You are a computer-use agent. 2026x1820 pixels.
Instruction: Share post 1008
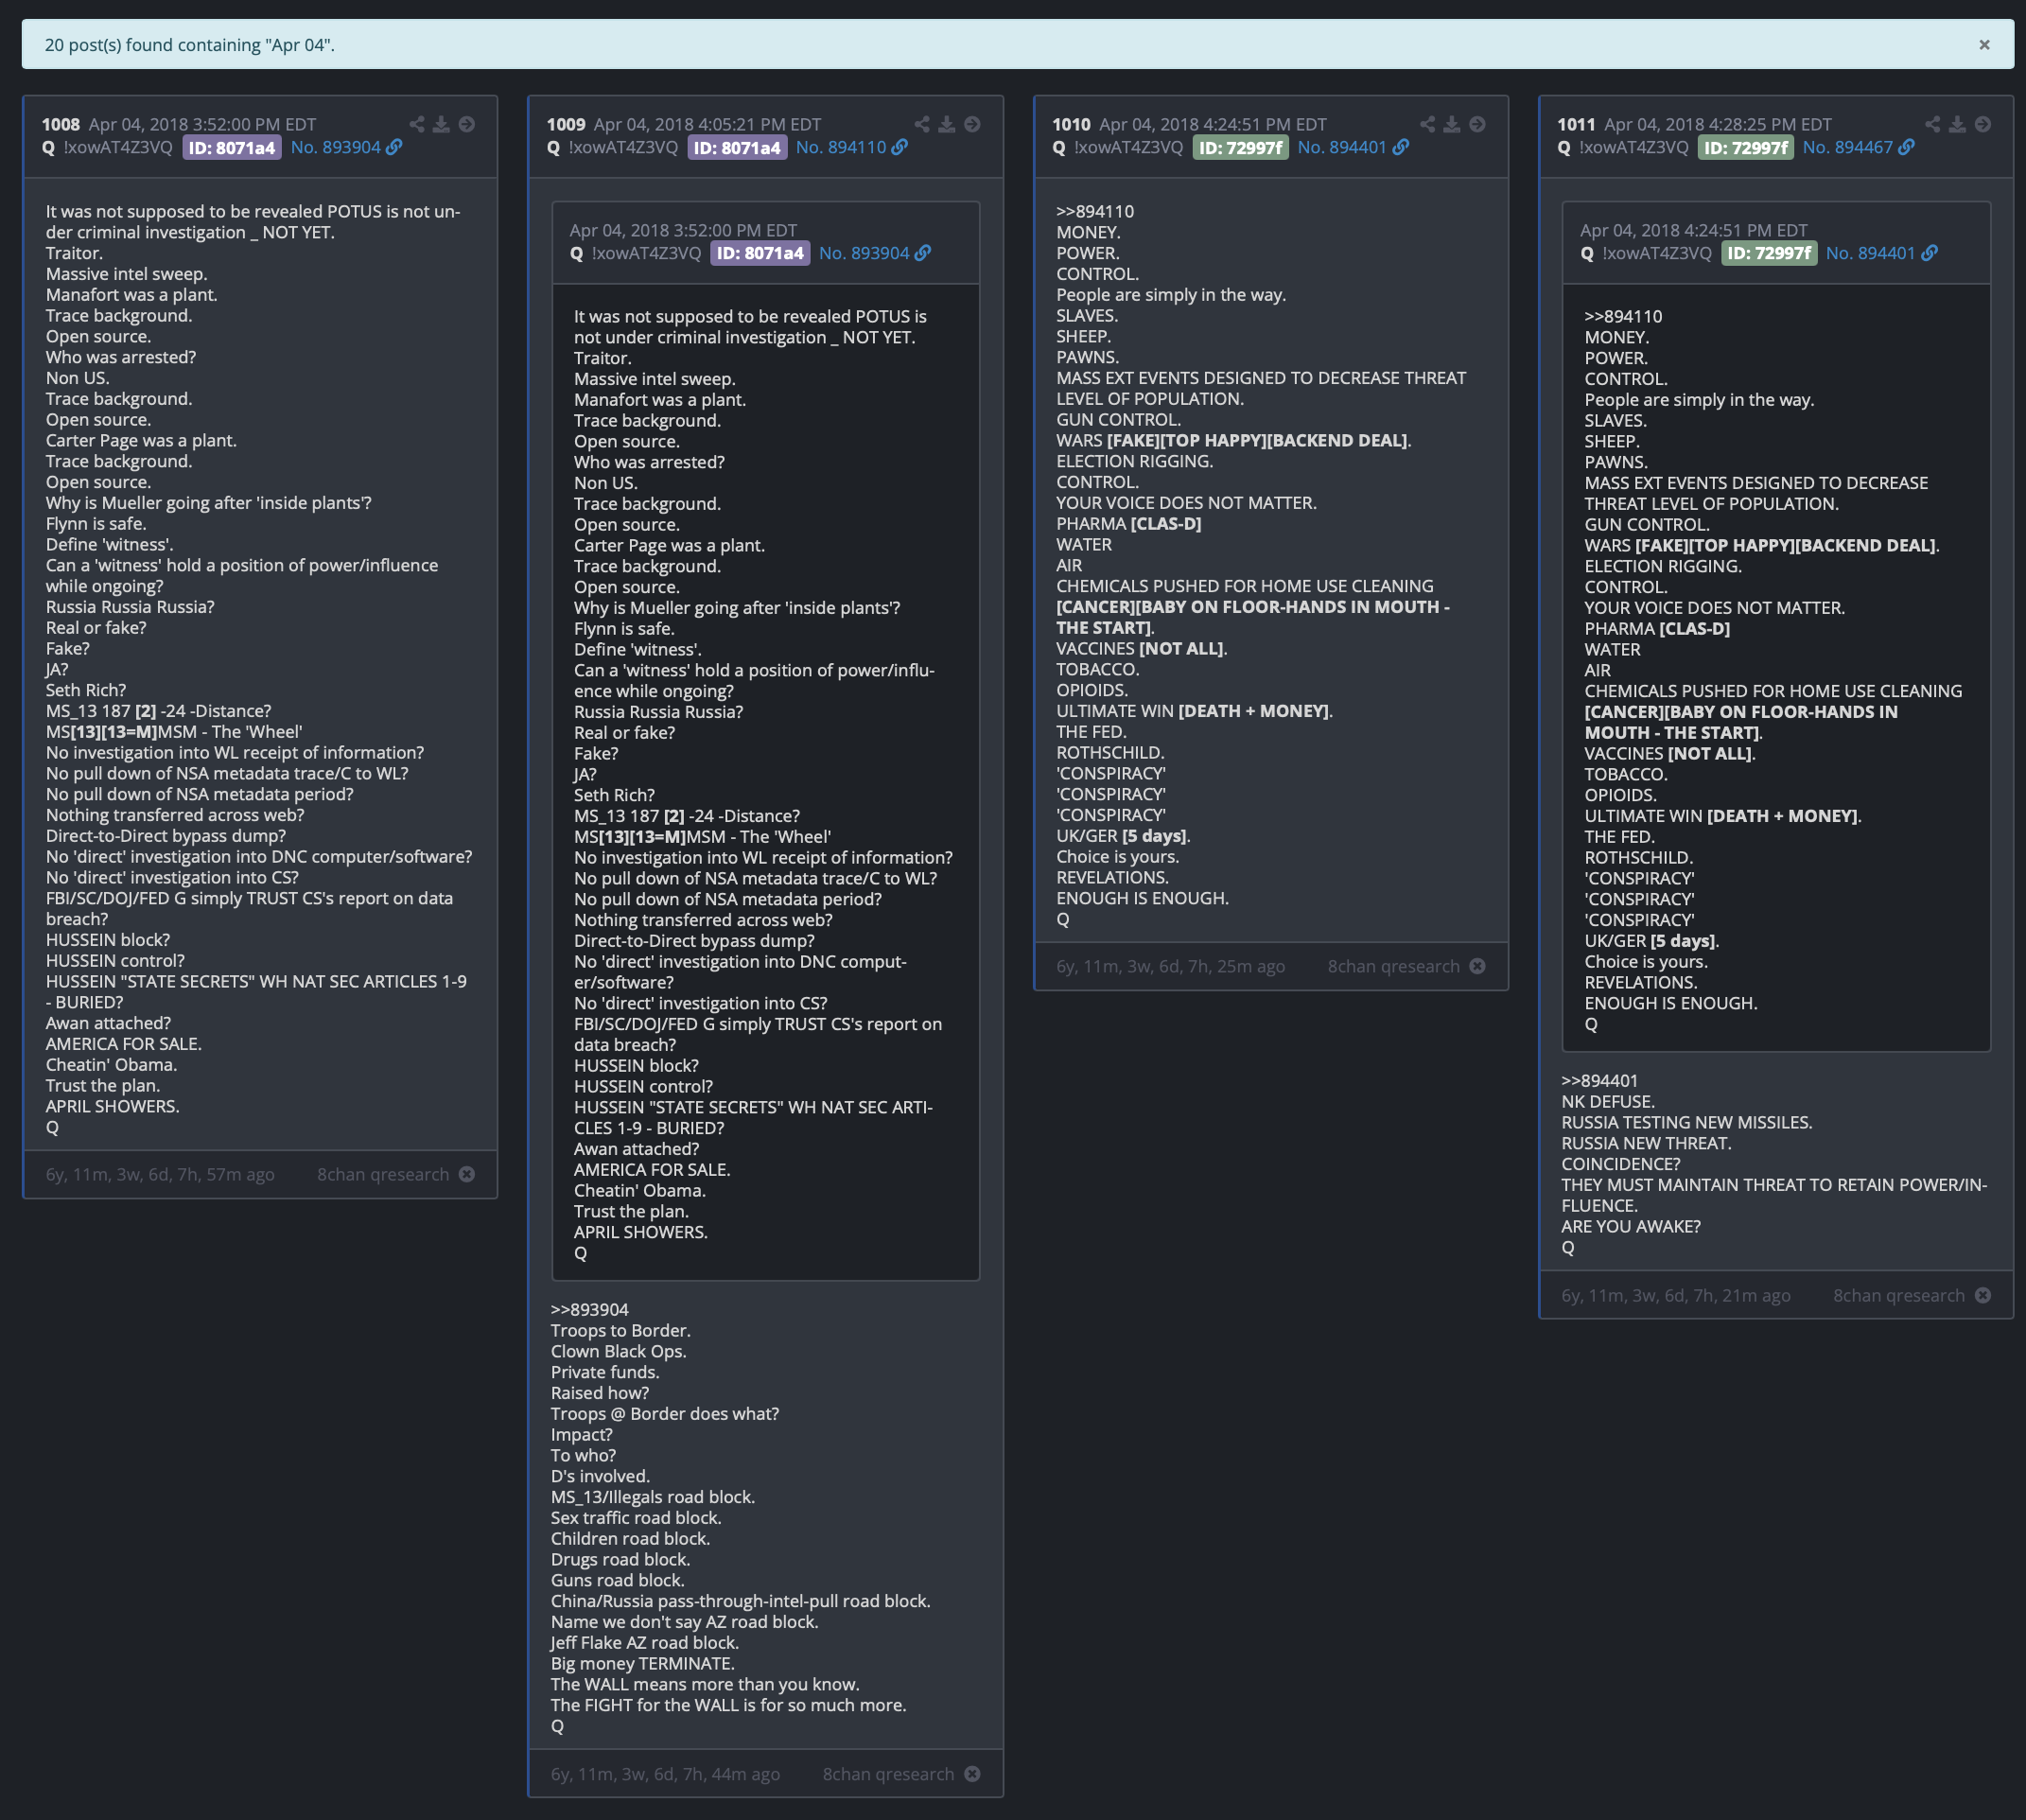pyautogui.click(x=417, y=124)
